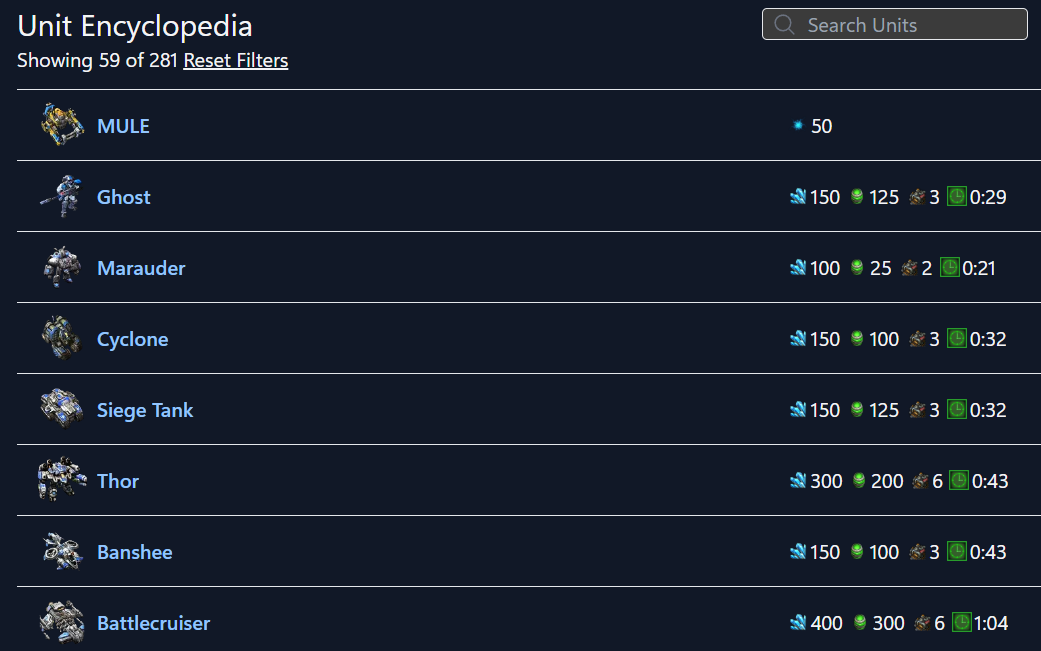Click Reset Filters link
The height and width of the screenshot is (651, 1041).
pyautogui.click(x=236, y=61)
